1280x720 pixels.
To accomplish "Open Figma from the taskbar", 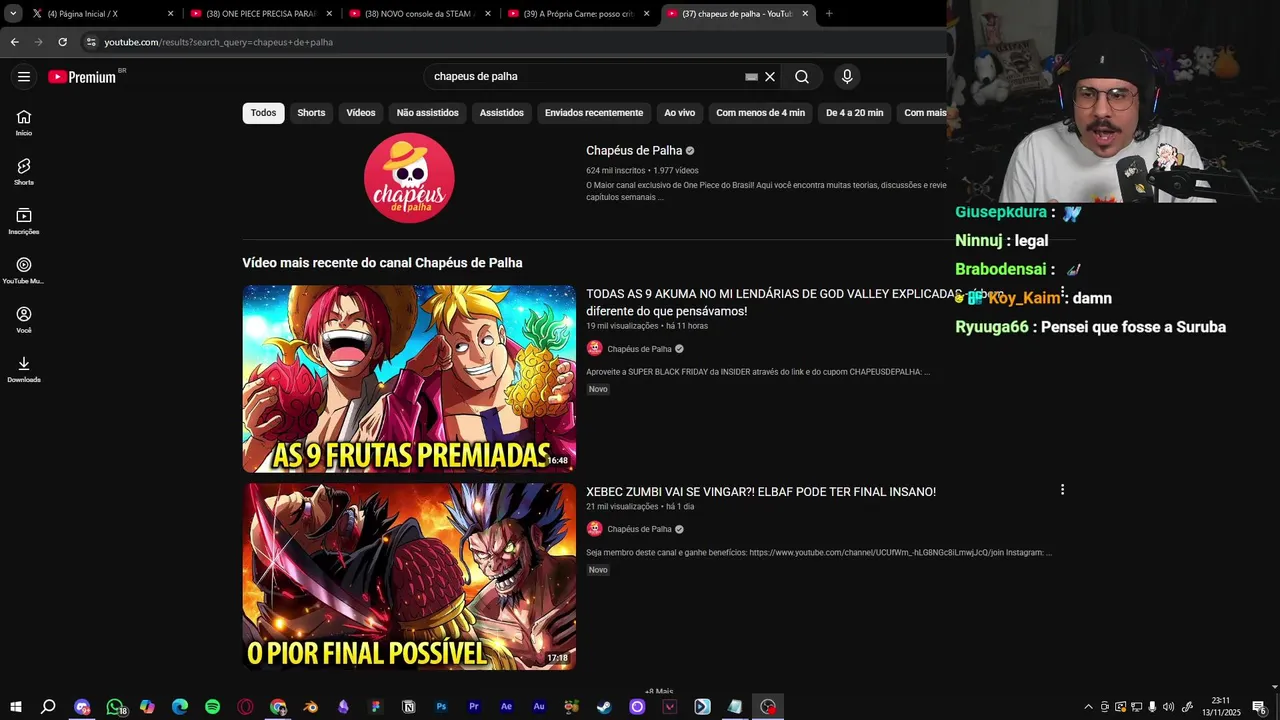I will 376,707.
